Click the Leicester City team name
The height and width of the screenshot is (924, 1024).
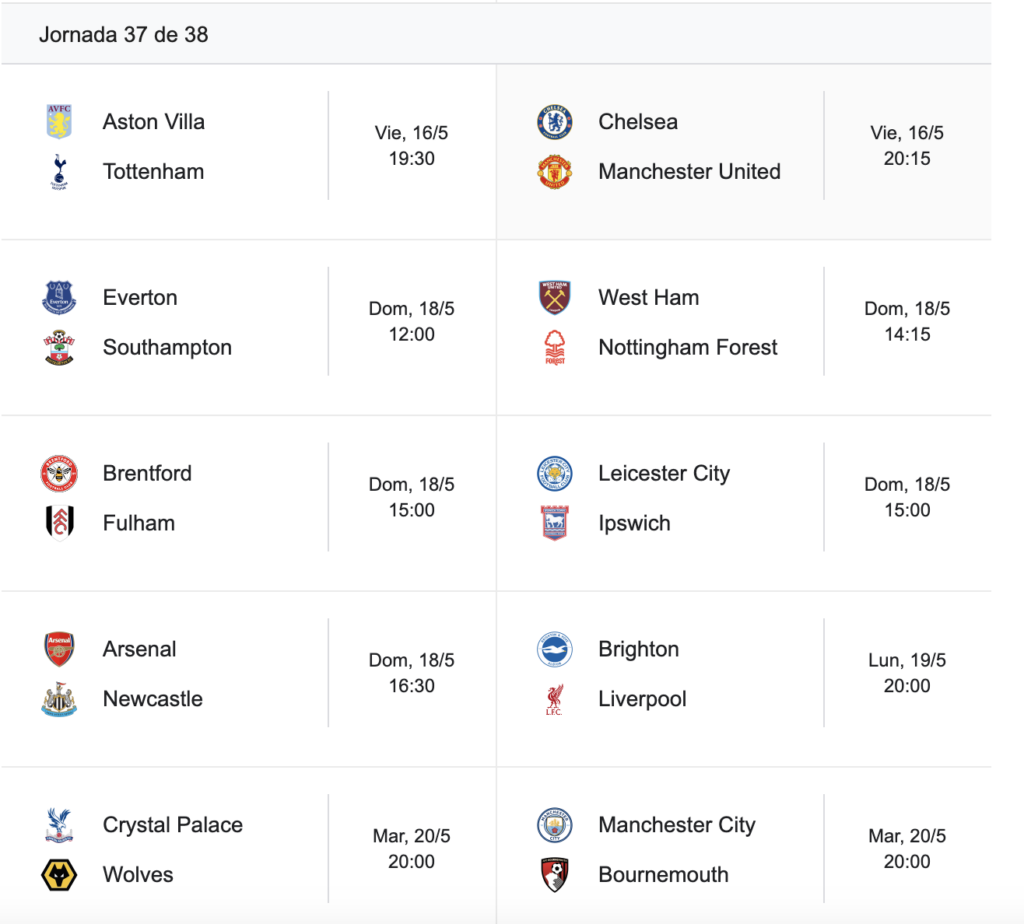click(x=664, y=473)
